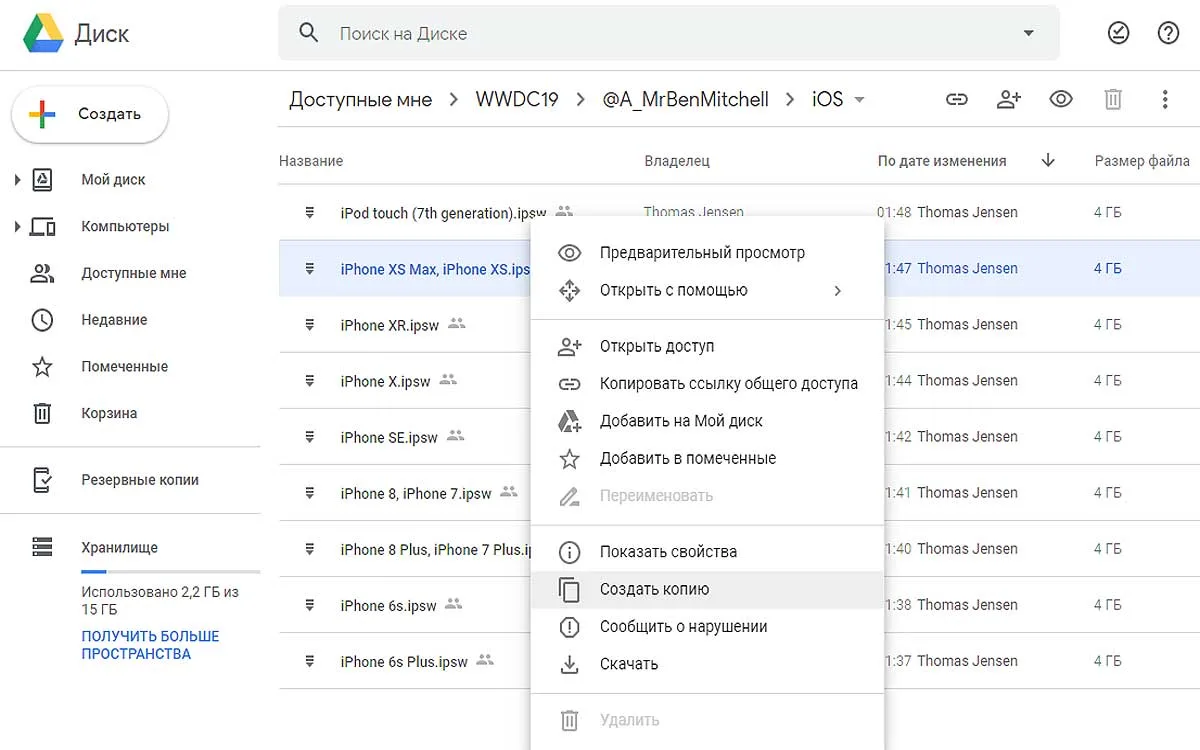Go to WWDC19 breadcrumb

coord(517,99)
